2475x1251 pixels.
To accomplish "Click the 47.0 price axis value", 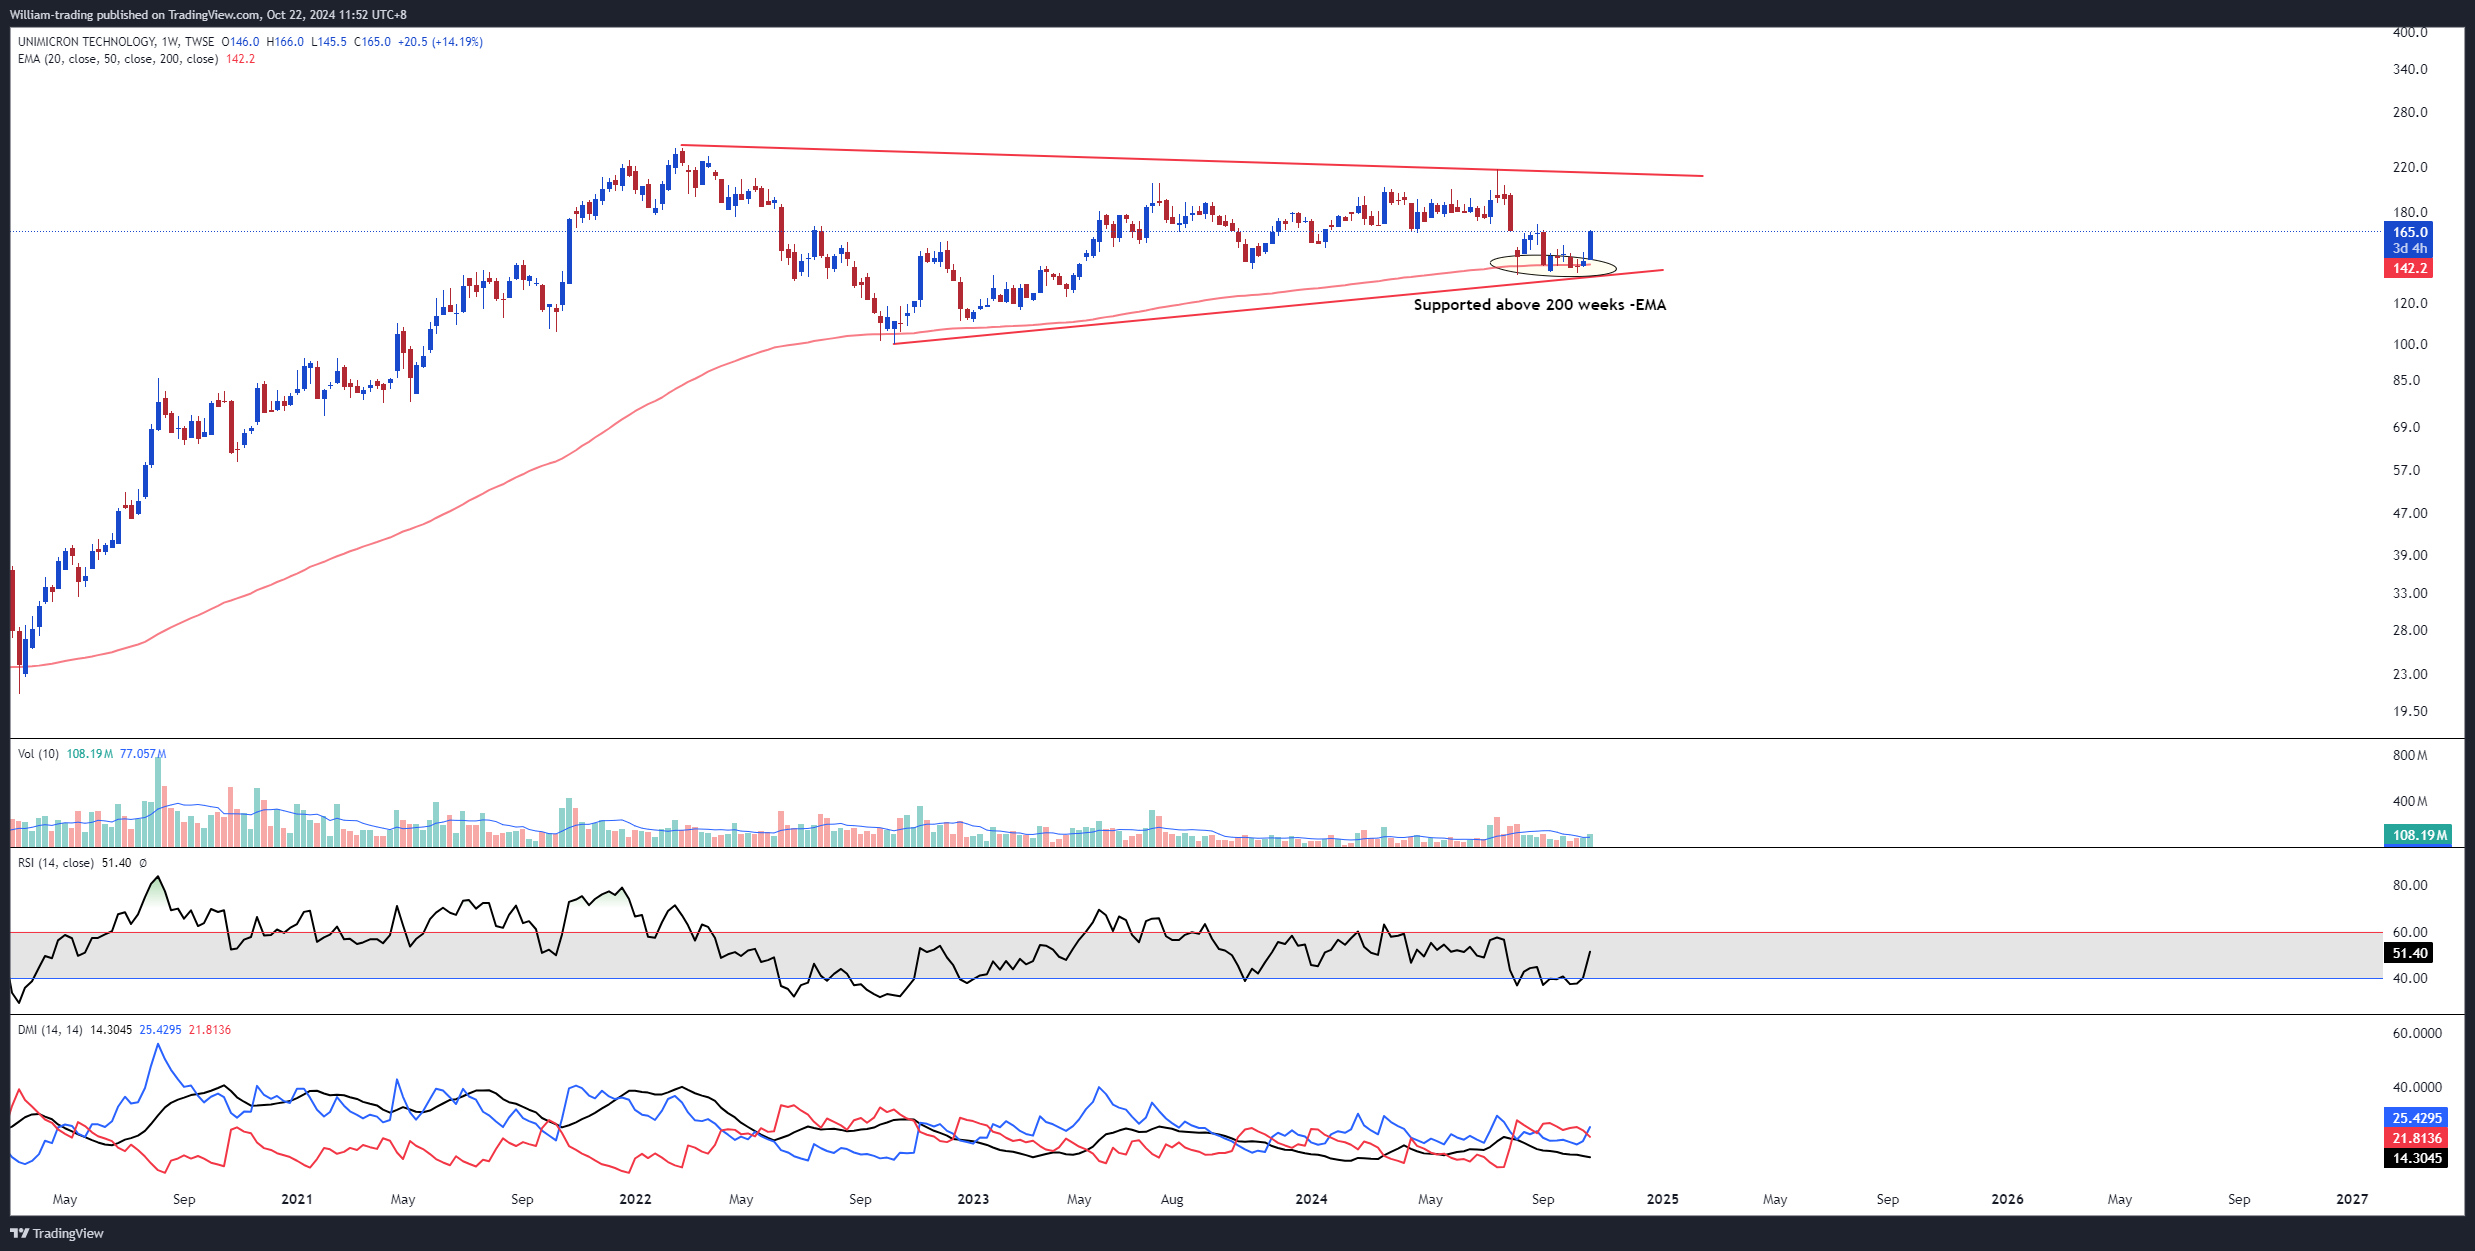I will coord(2410,513).
